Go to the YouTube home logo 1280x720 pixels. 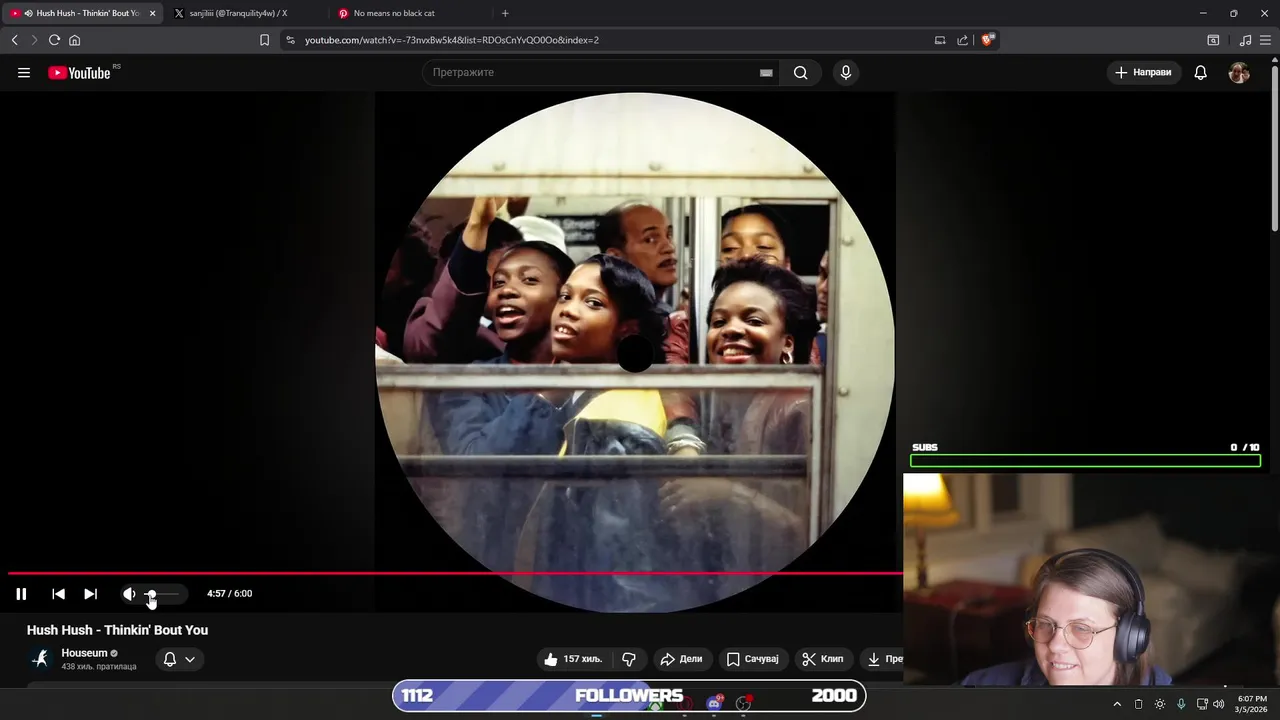click(x=79, y=73)
